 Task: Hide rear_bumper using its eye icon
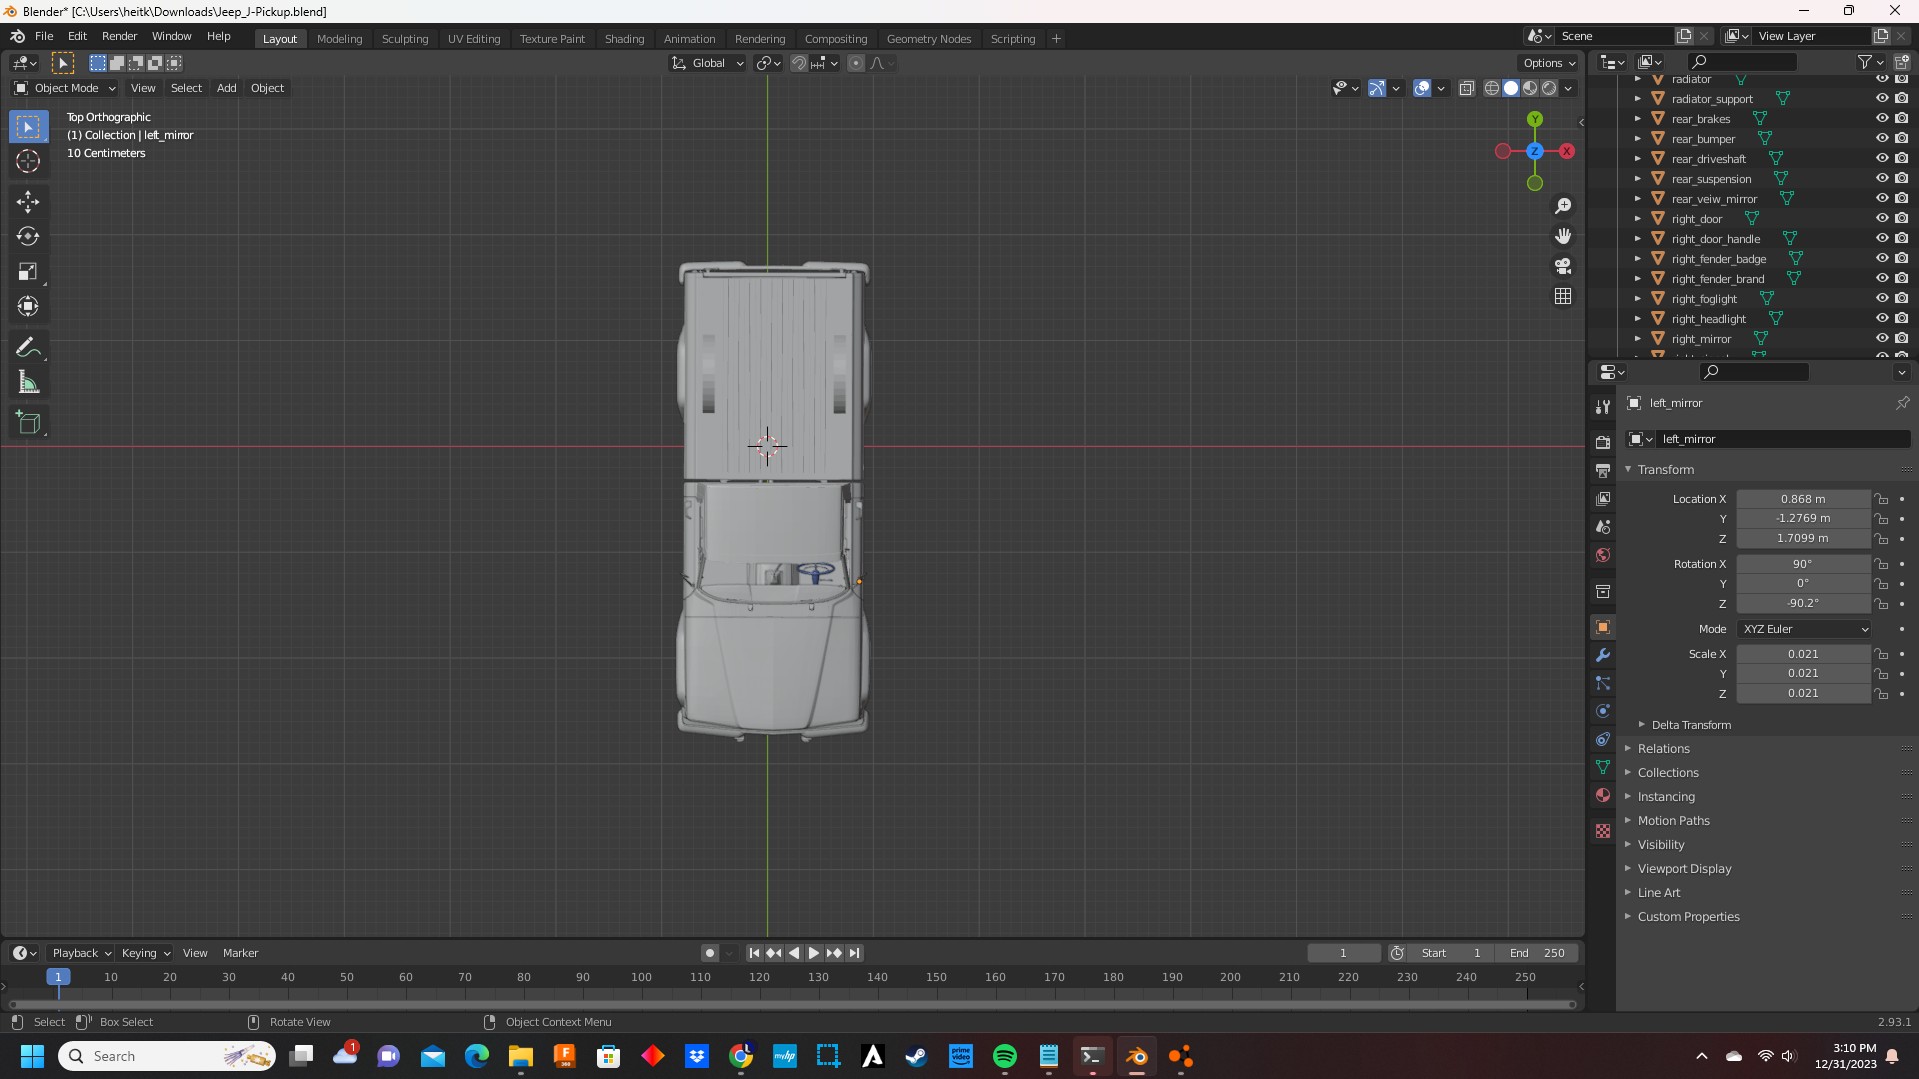(x=1881, y=138)
